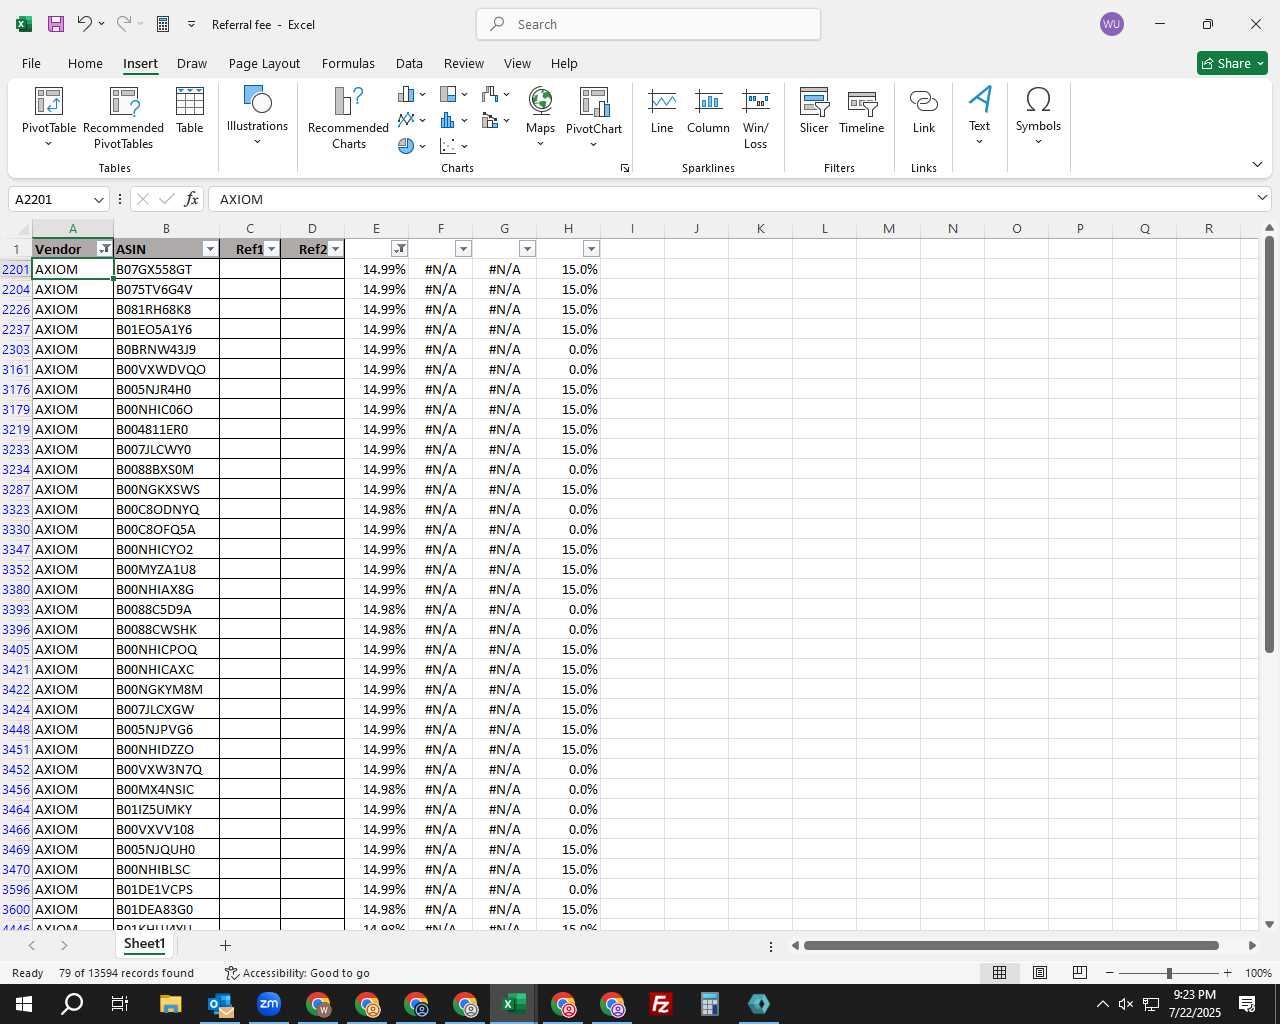Click the vertical scrollbar thumb

1269,445
